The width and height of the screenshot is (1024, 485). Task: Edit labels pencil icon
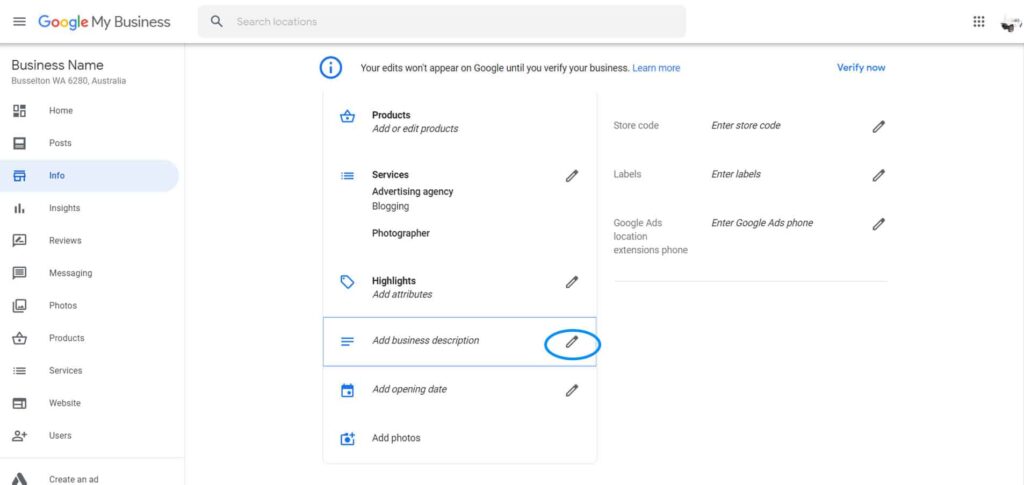pyautogui.click(x=879, y=176)
